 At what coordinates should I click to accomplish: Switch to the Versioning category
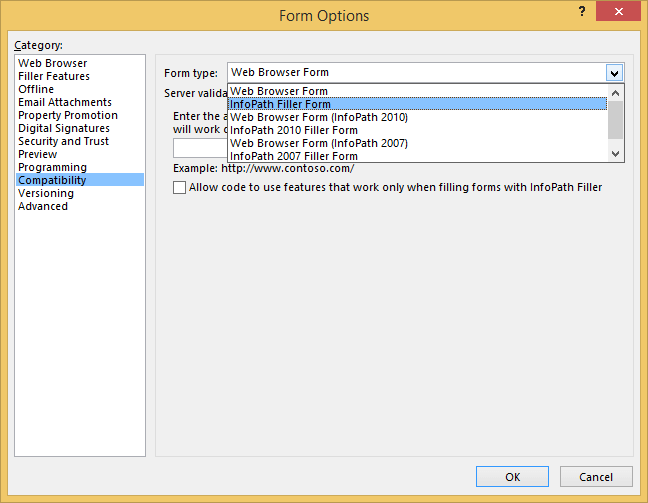[x=46, y=193]
